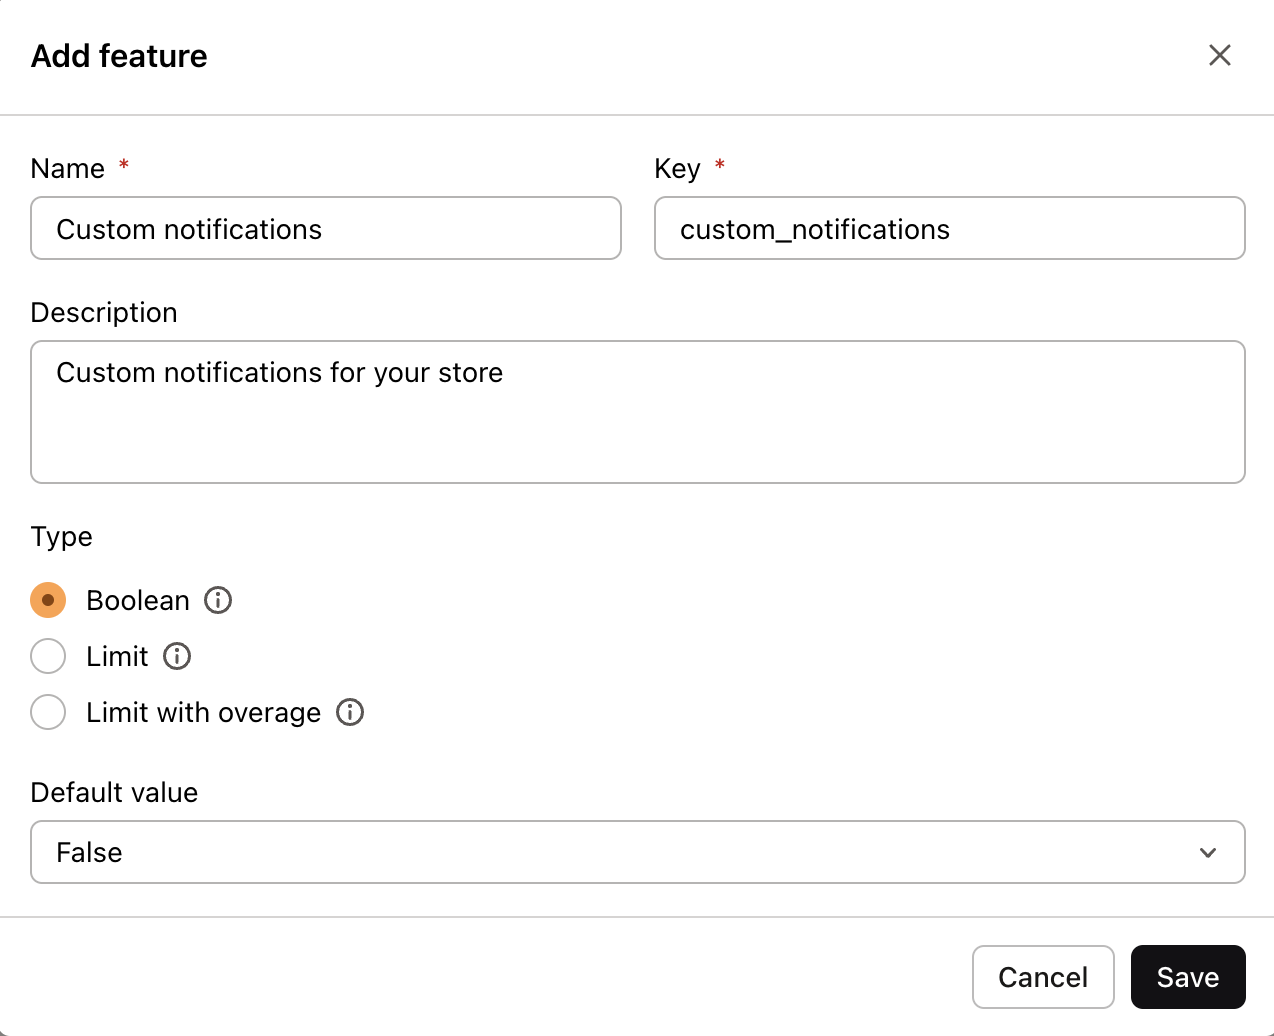Viewport: 1274px width, 1036px height.
Task: Choose Limit with overage as the type
Action: point(48,712)
